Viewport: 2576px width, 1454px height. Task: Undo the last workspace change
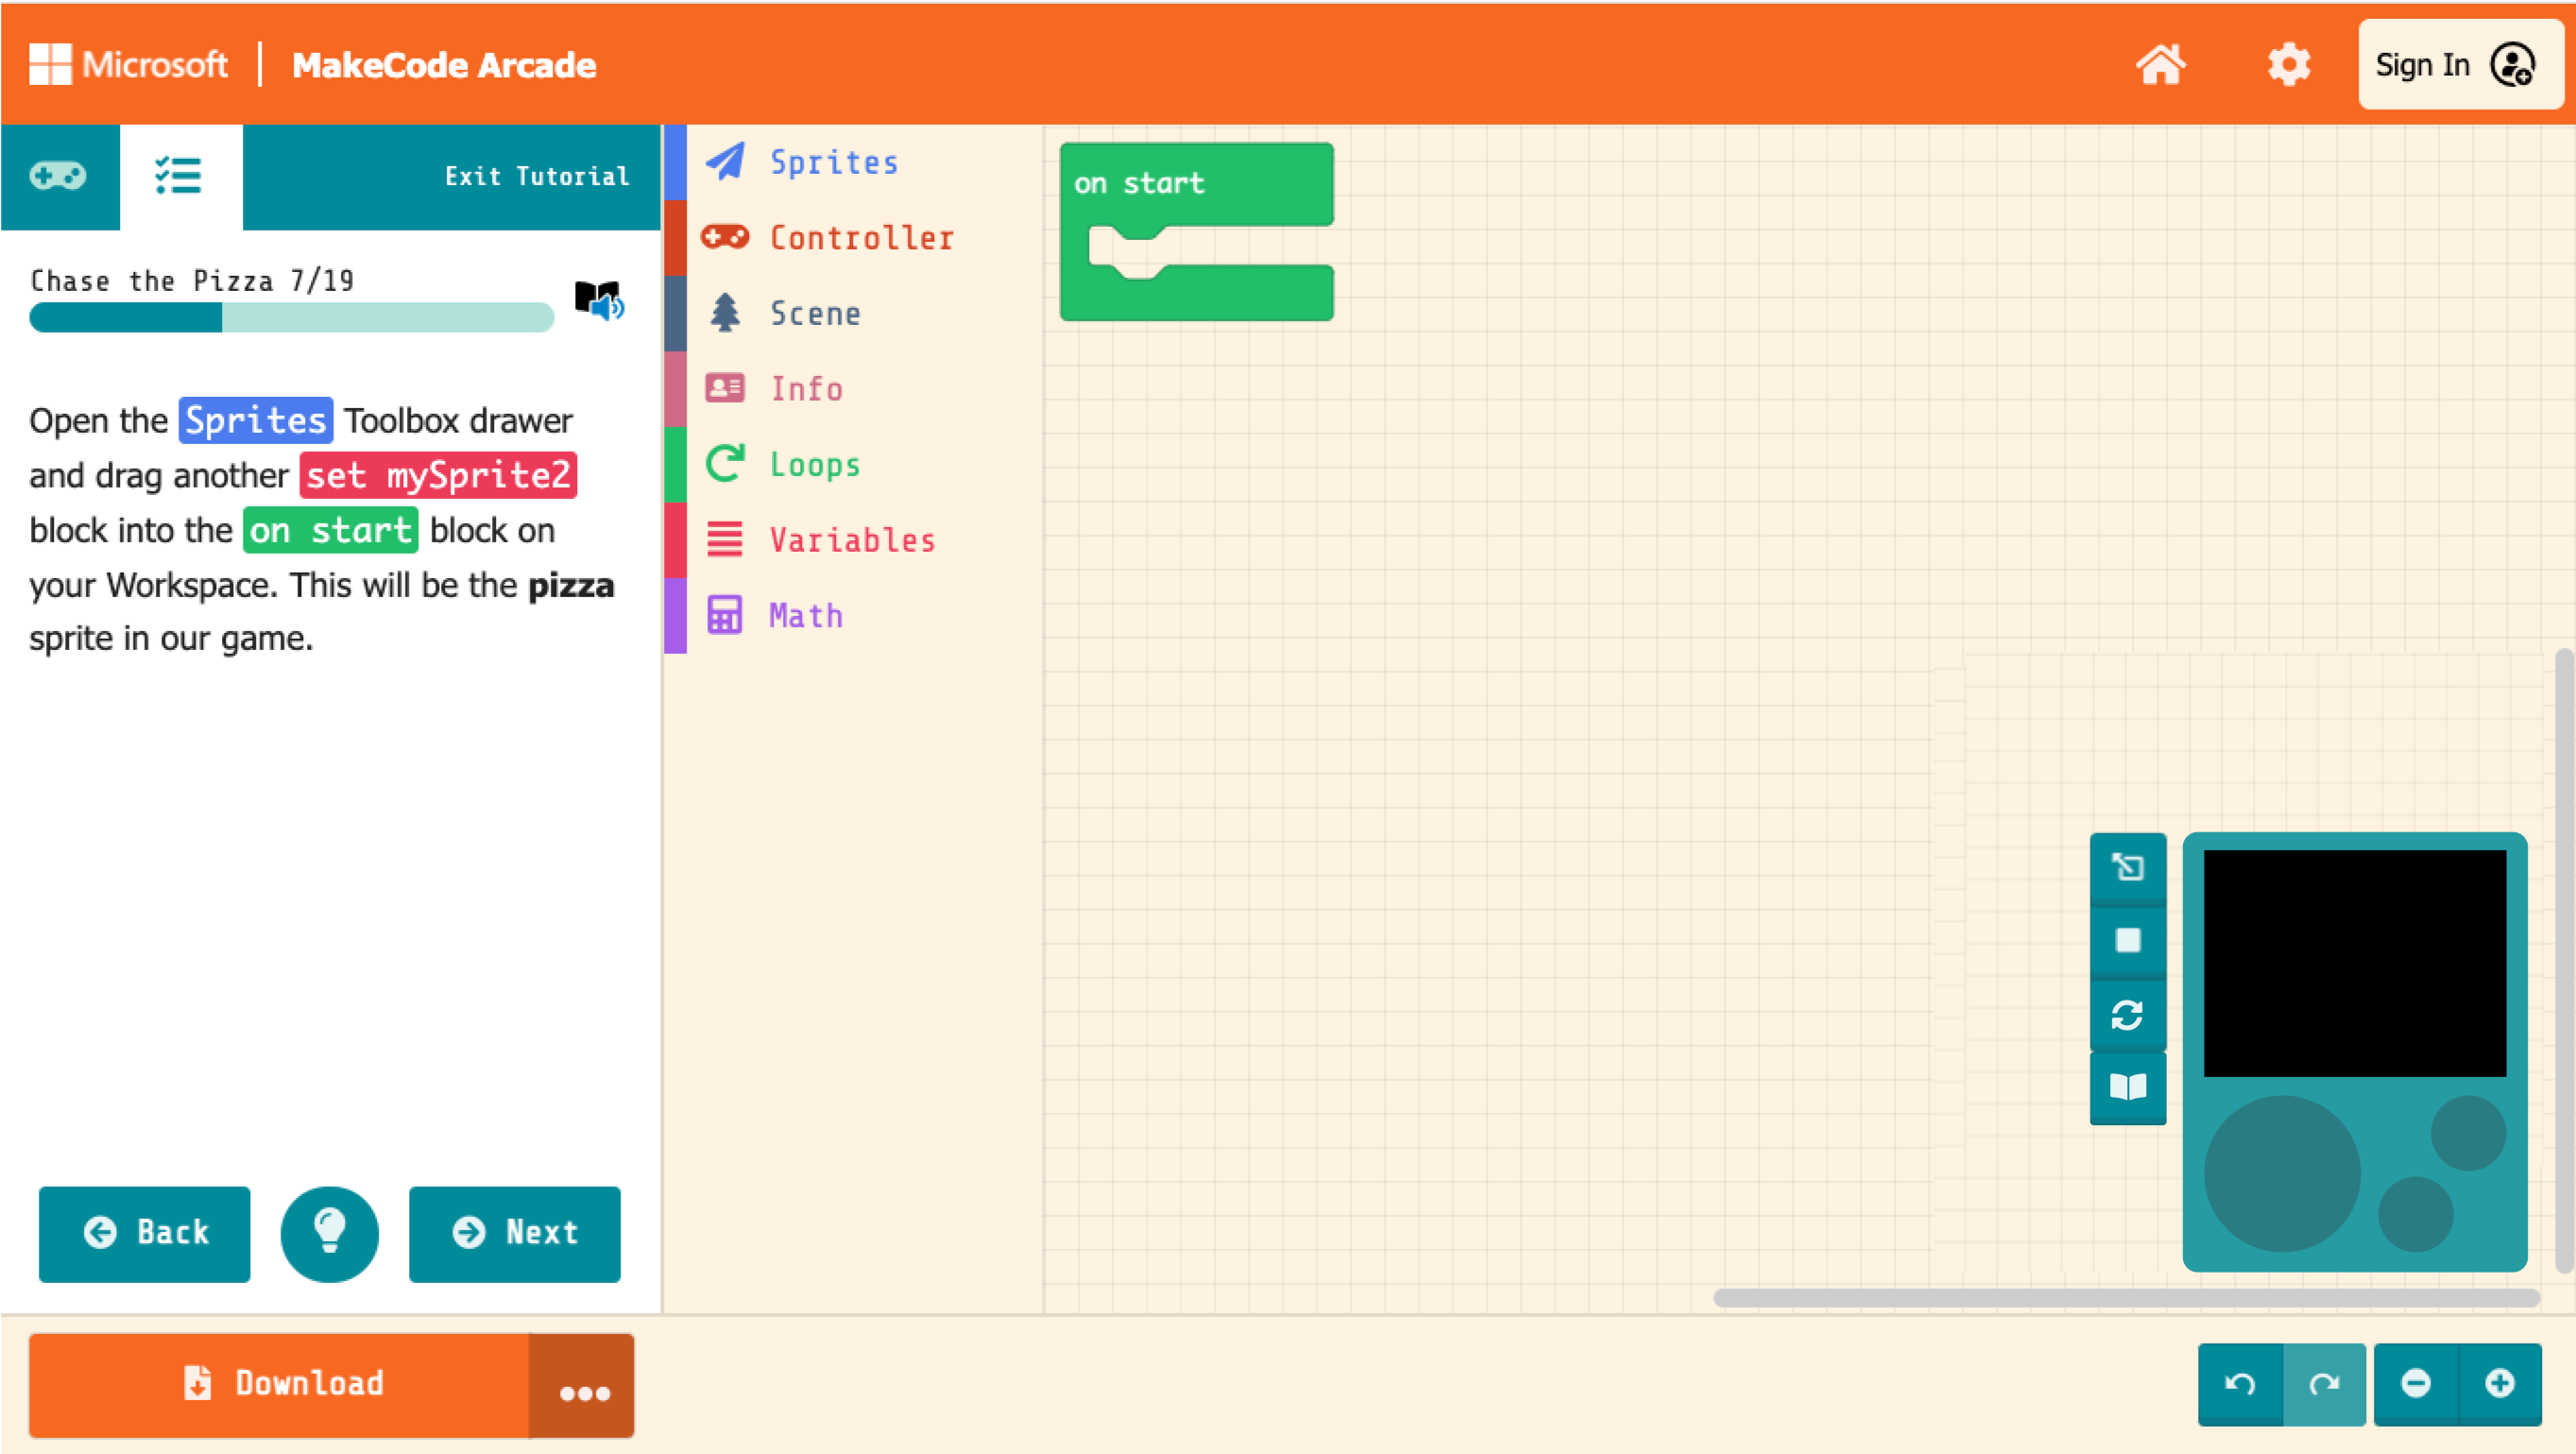(2240, 1384)
